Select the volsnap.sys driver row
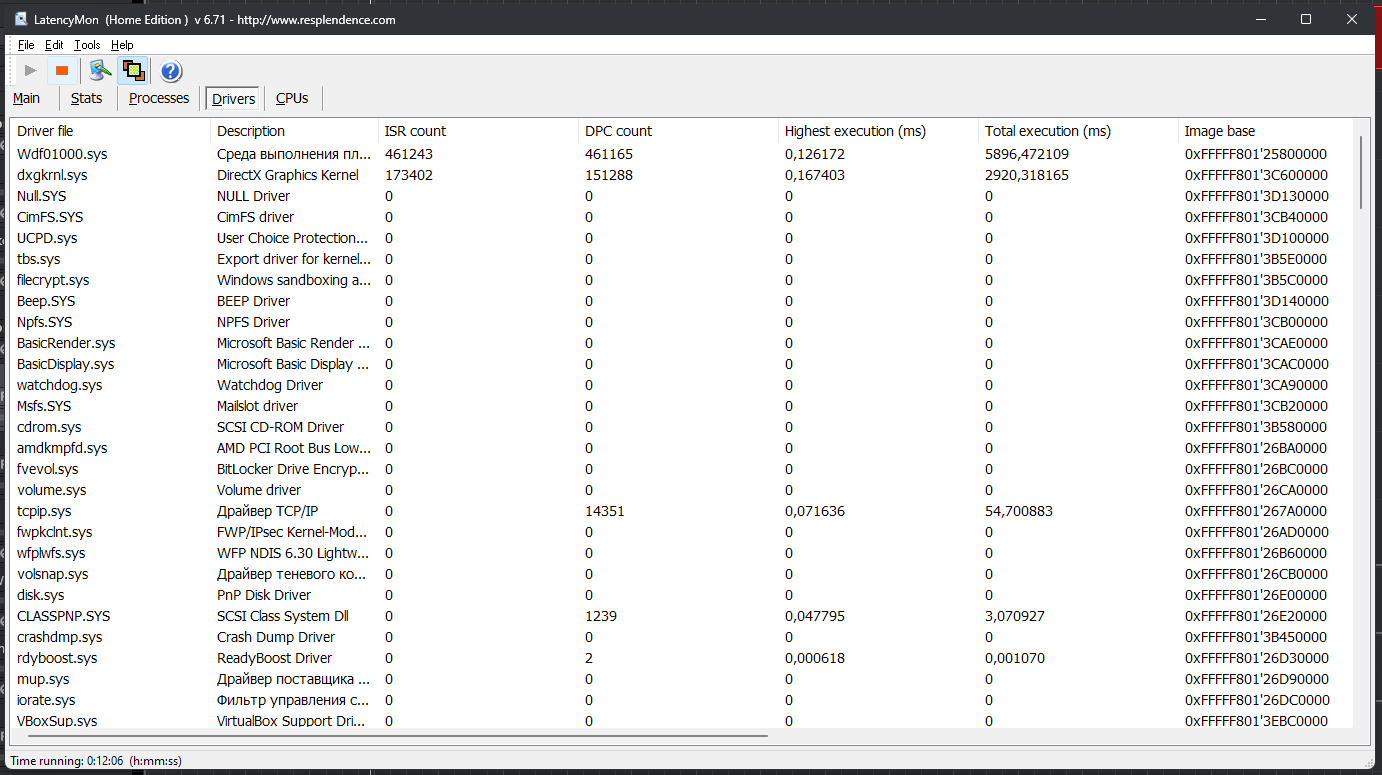 click(681, 574)
